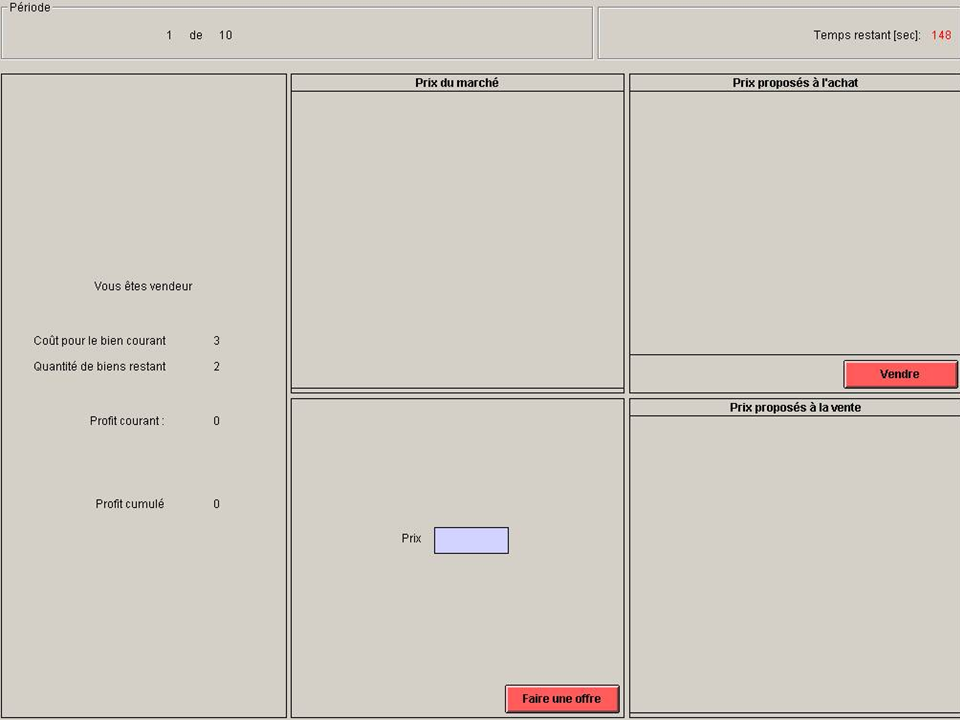960x720 pixels.
Task: Click the Profit cumulé value 0
Action: (217, 504)
